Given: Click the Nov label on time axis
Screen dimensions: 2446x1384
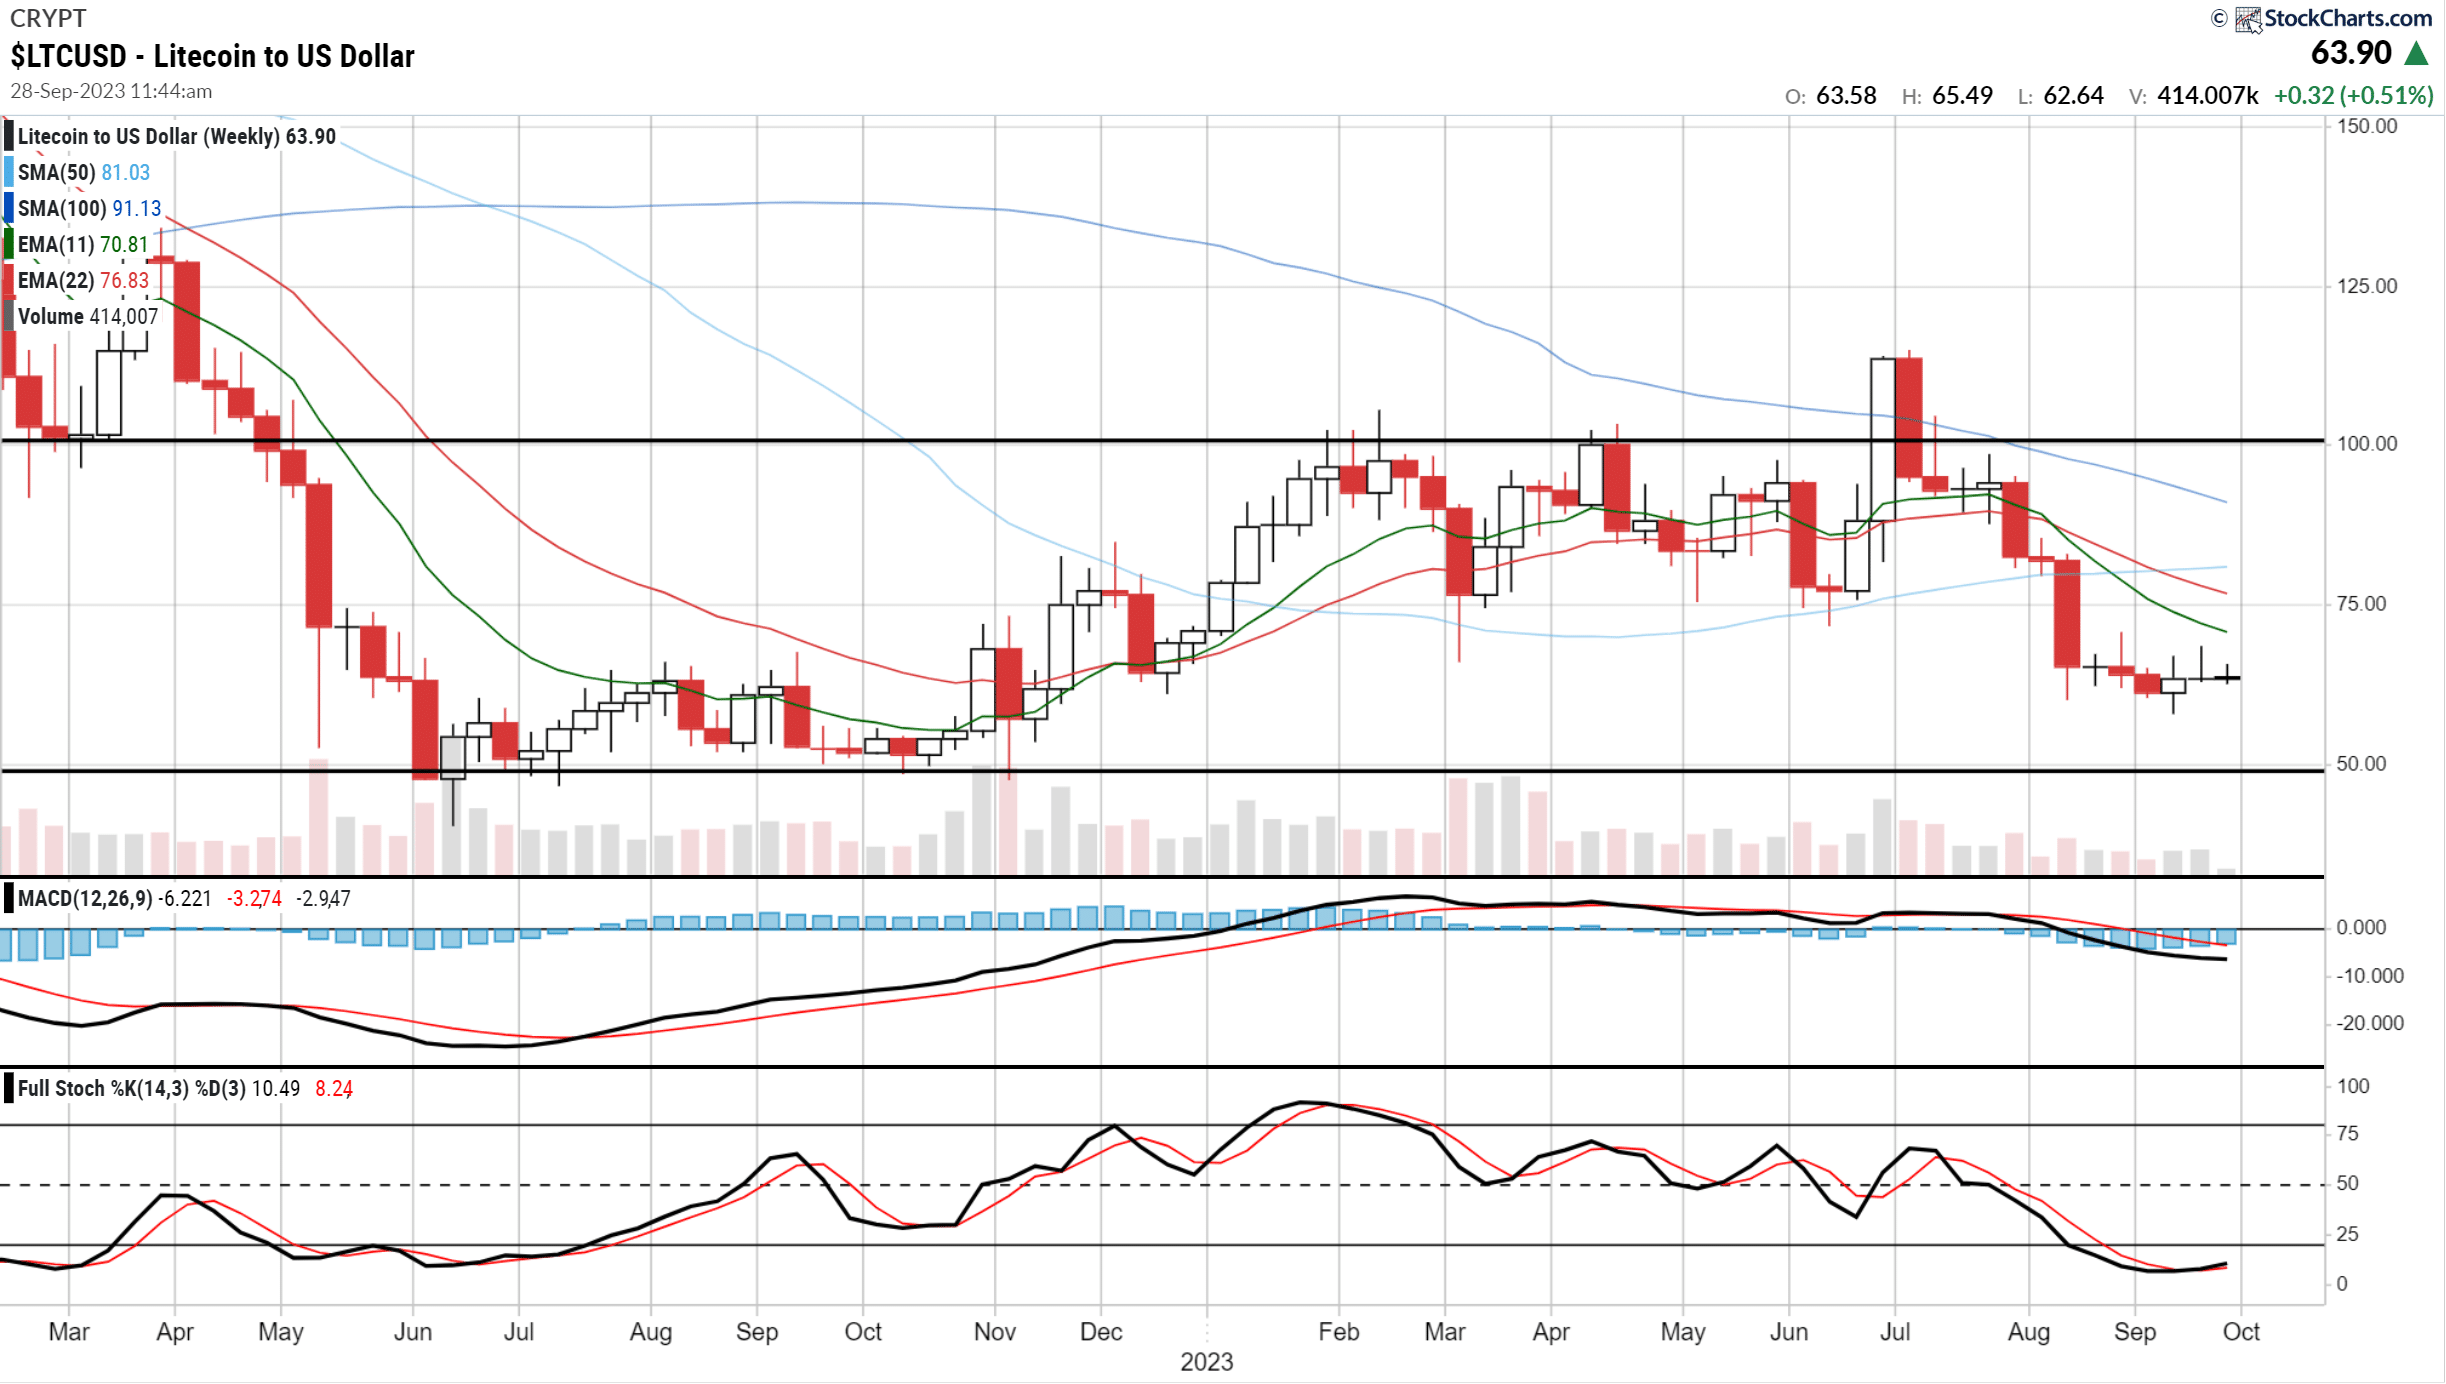Looking at the screenshot, I should click(995, 1332).
